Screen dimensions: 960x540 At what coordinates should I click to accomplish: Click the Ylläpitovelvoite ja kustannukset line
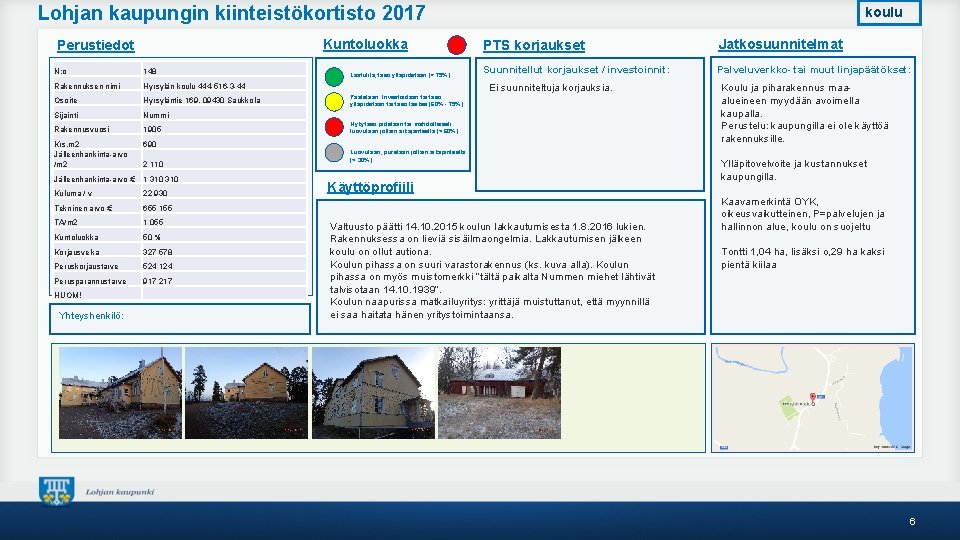pos(794,163)
